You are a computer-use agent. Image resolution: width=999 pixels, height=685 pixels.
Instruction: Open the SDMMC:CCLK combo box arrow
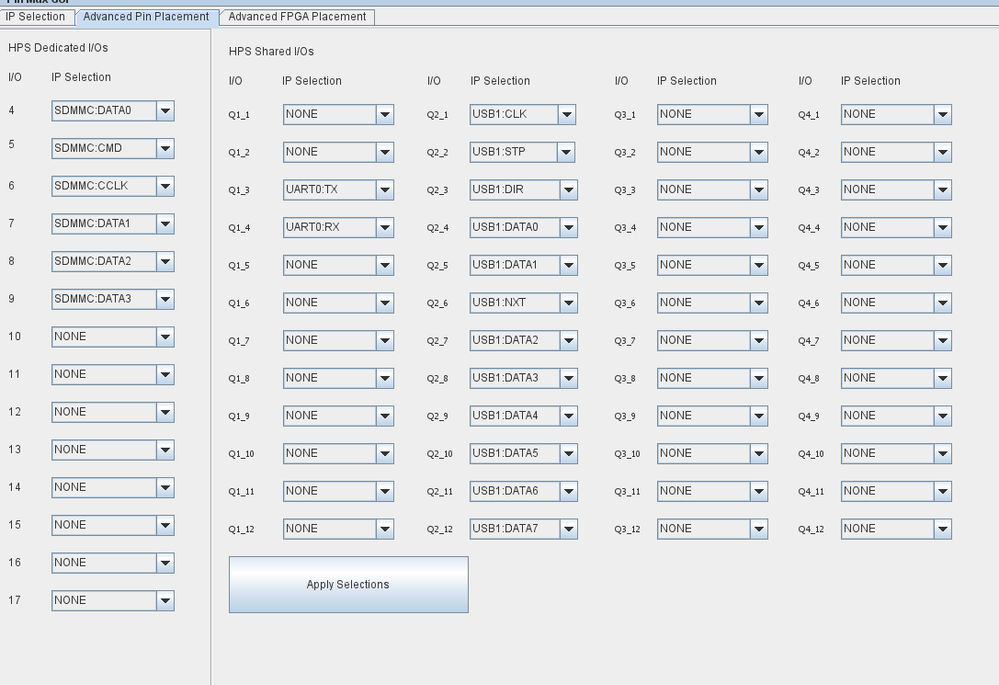click(x=165, y=186)
